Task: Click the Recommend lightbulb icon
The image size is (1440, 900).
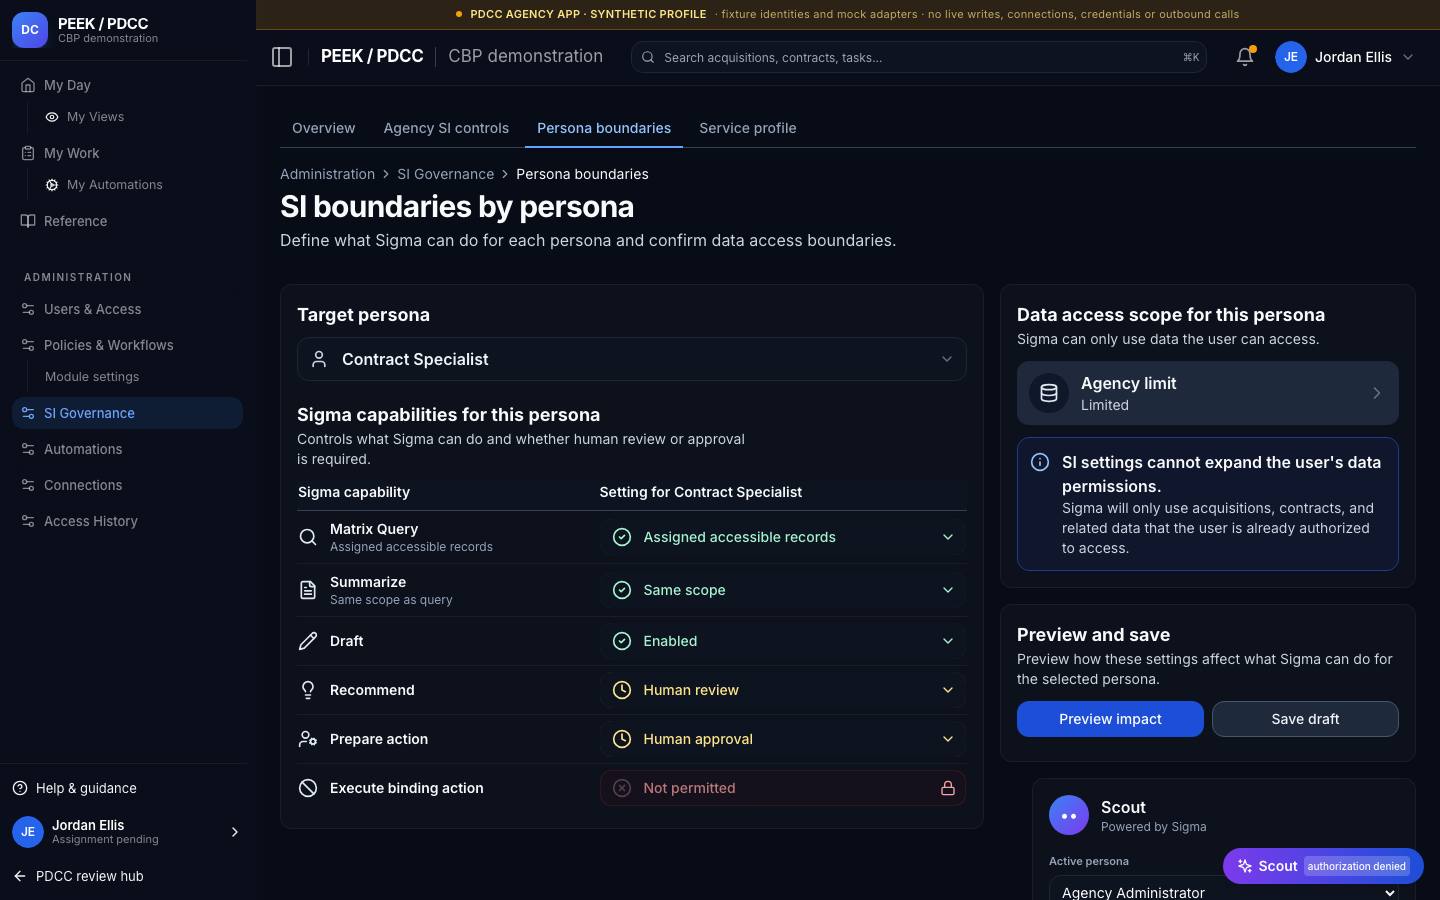Action: [308, 690]
